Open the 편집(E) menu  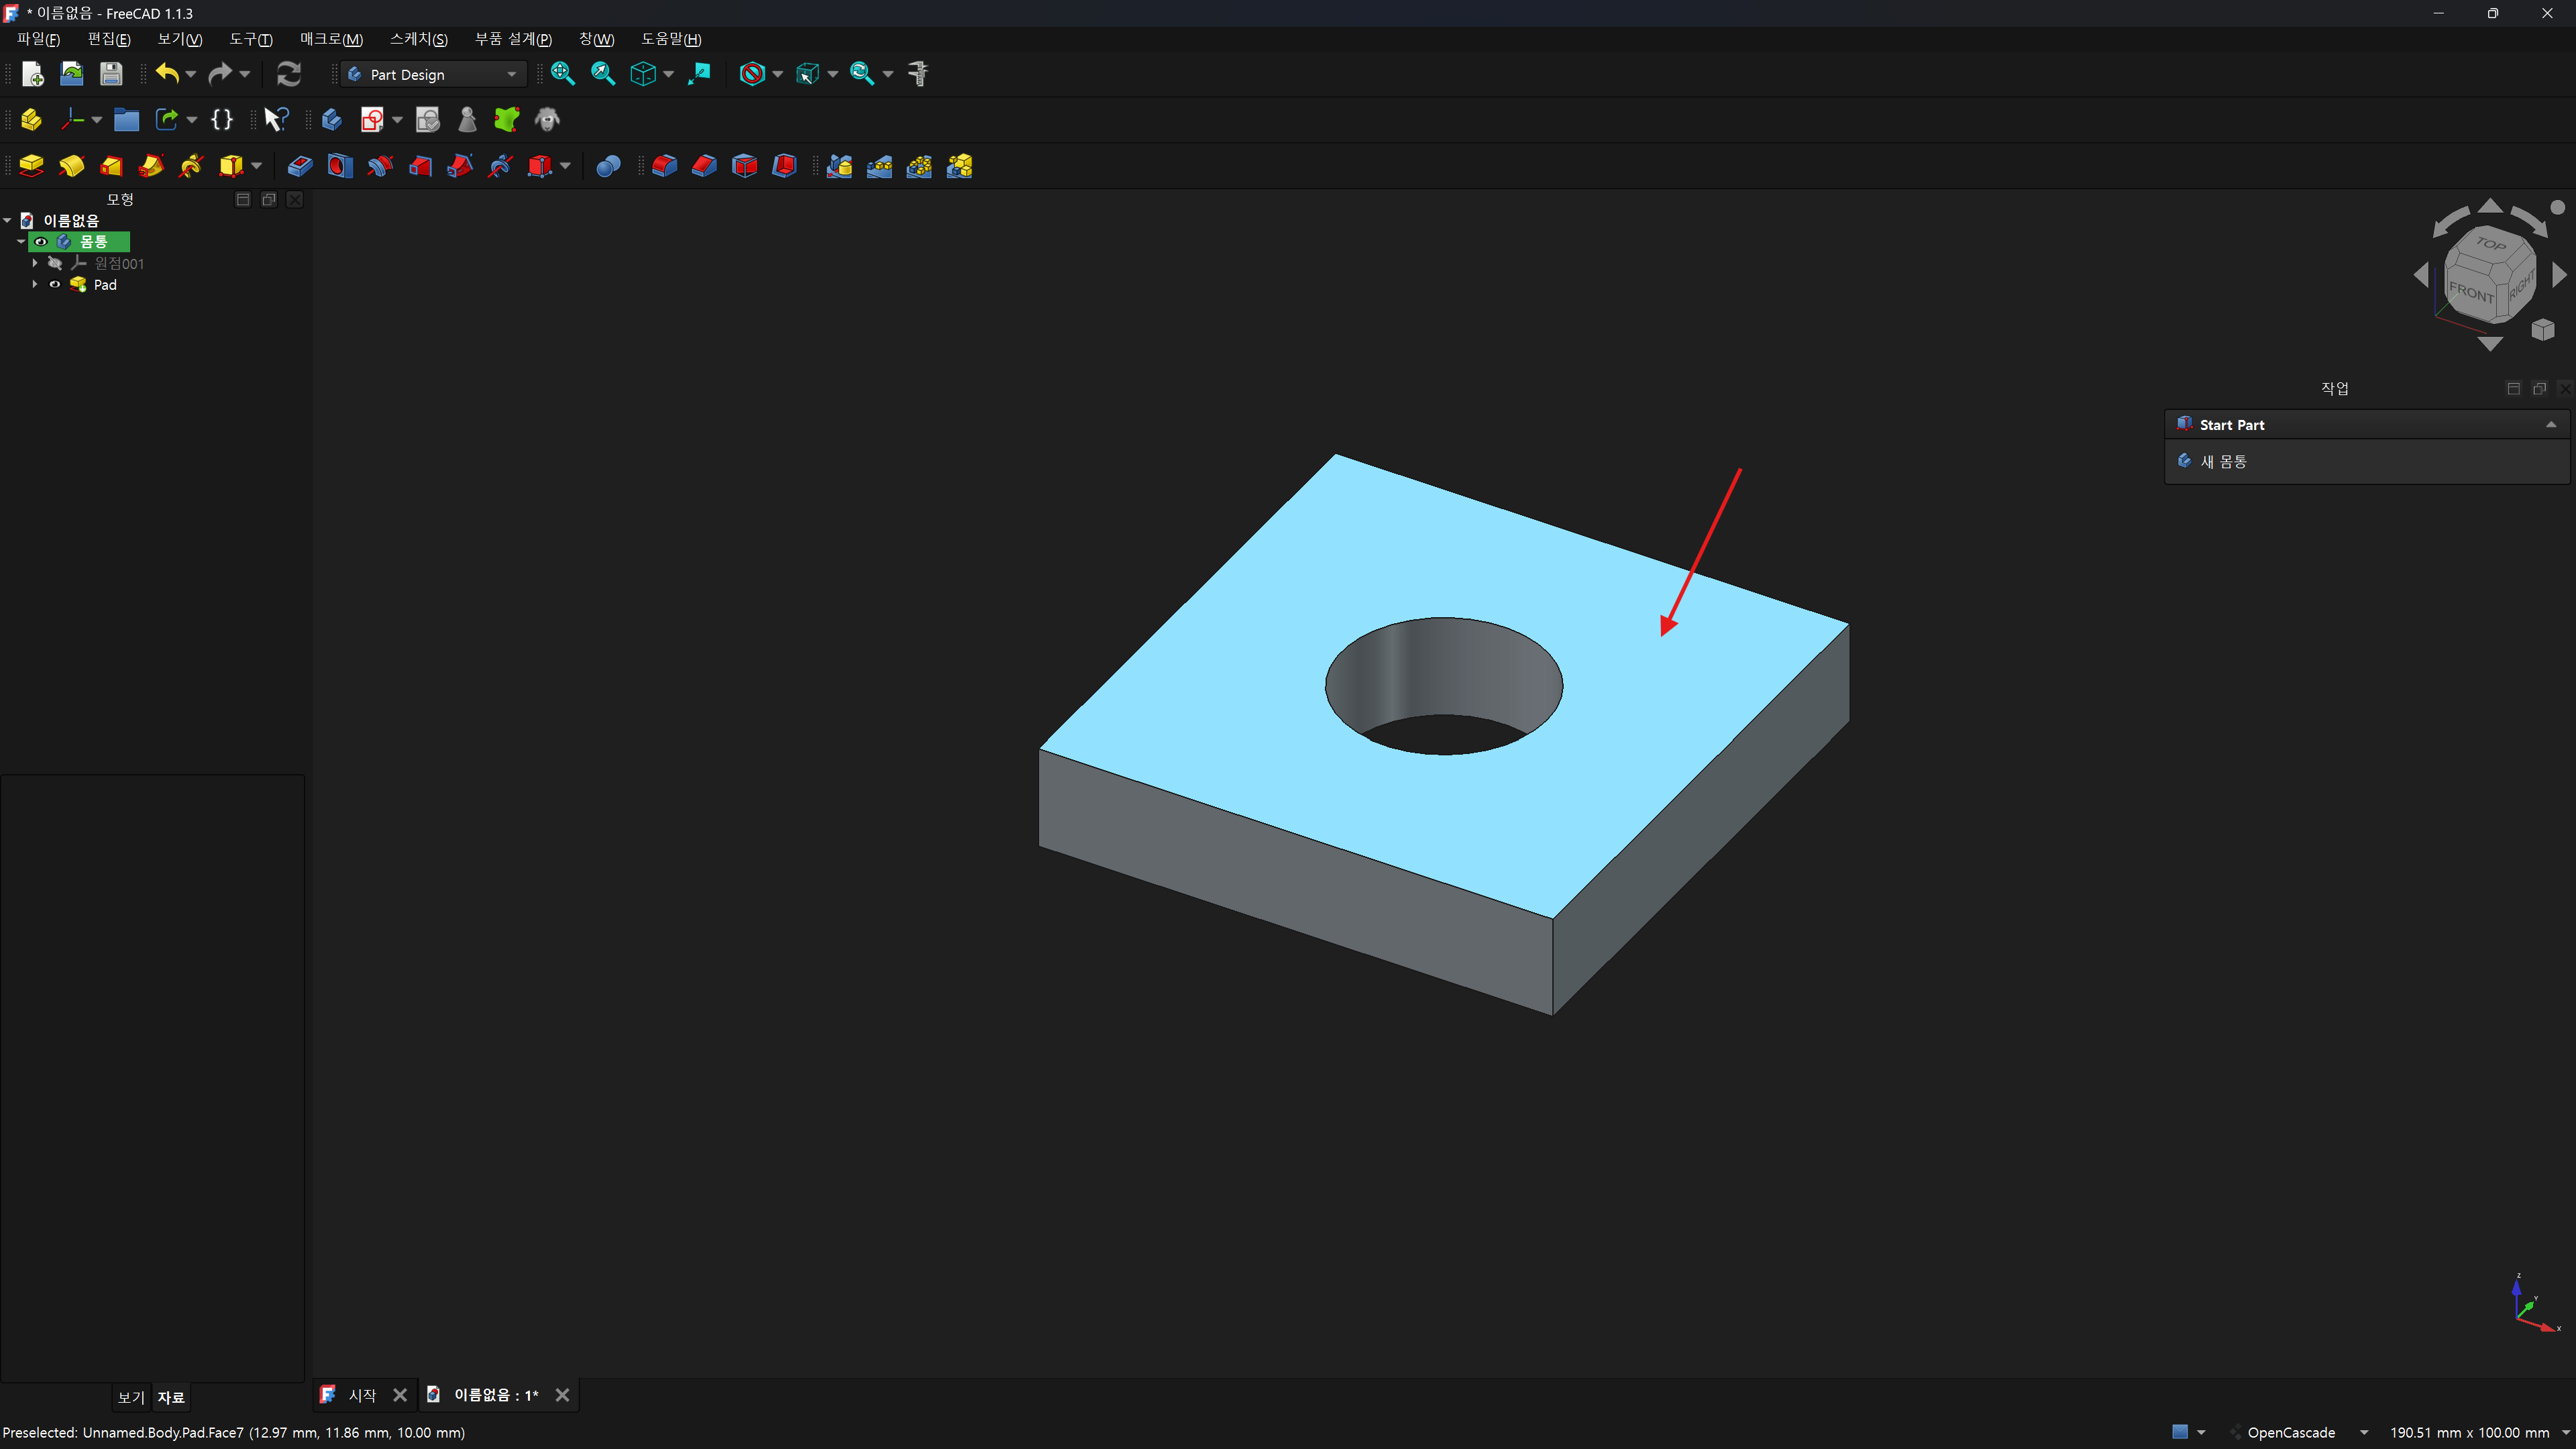point(109,39)
